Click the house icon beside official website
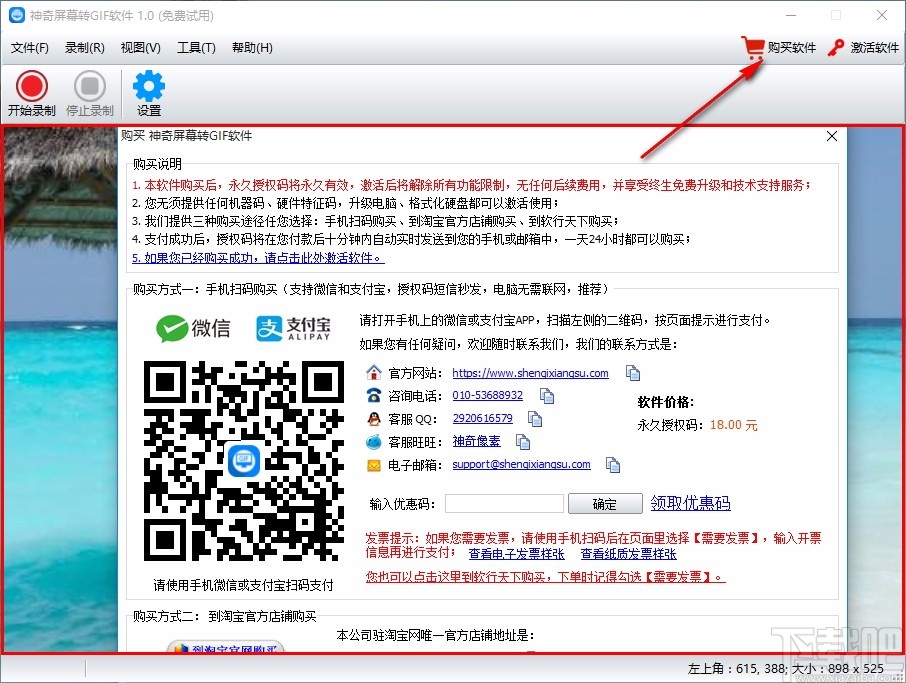The width and height of the screenshot is (906, 683). [374, 373]
